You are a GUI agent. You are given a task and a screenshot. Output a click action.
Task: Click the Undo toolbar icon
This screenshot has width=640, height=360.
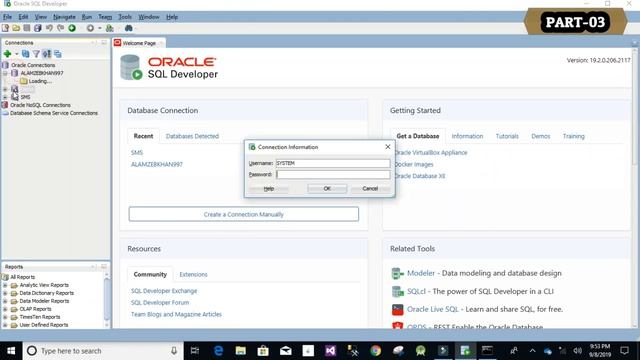49,28
